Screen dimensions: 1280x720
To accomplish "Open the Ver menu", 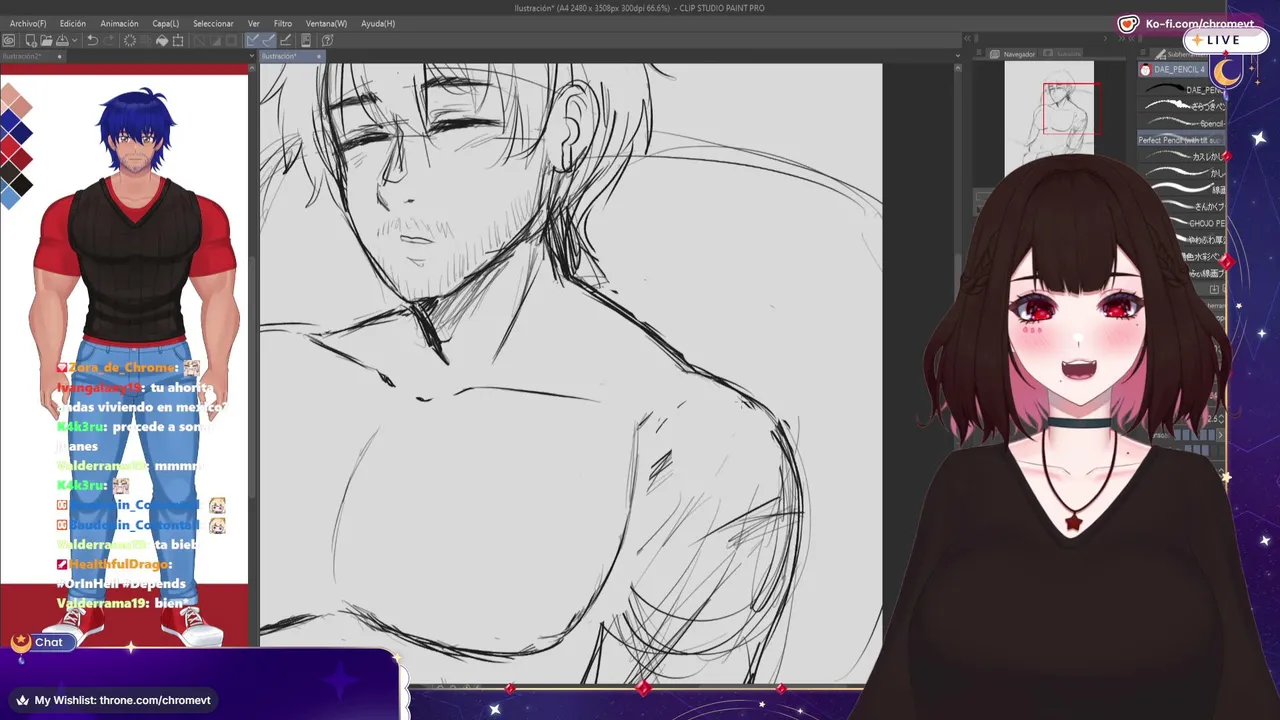I will point(253,23).
